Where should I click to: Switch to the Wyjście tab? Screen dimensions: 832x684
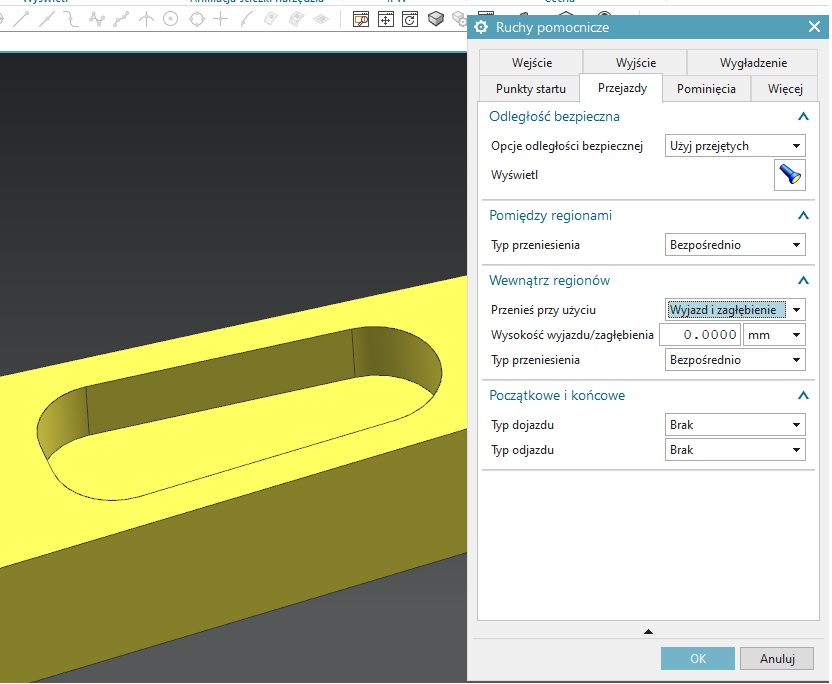tap(636, 63)
